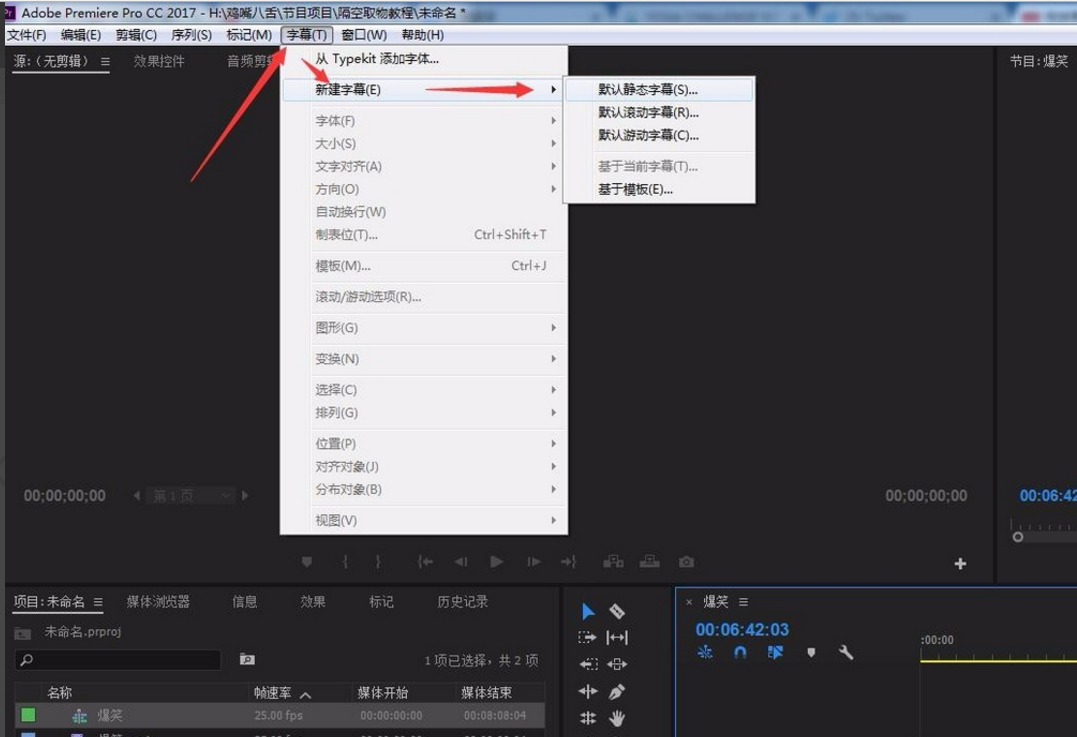Play the Source monitor clip
1077x737 pixels.
click(497, 562)
